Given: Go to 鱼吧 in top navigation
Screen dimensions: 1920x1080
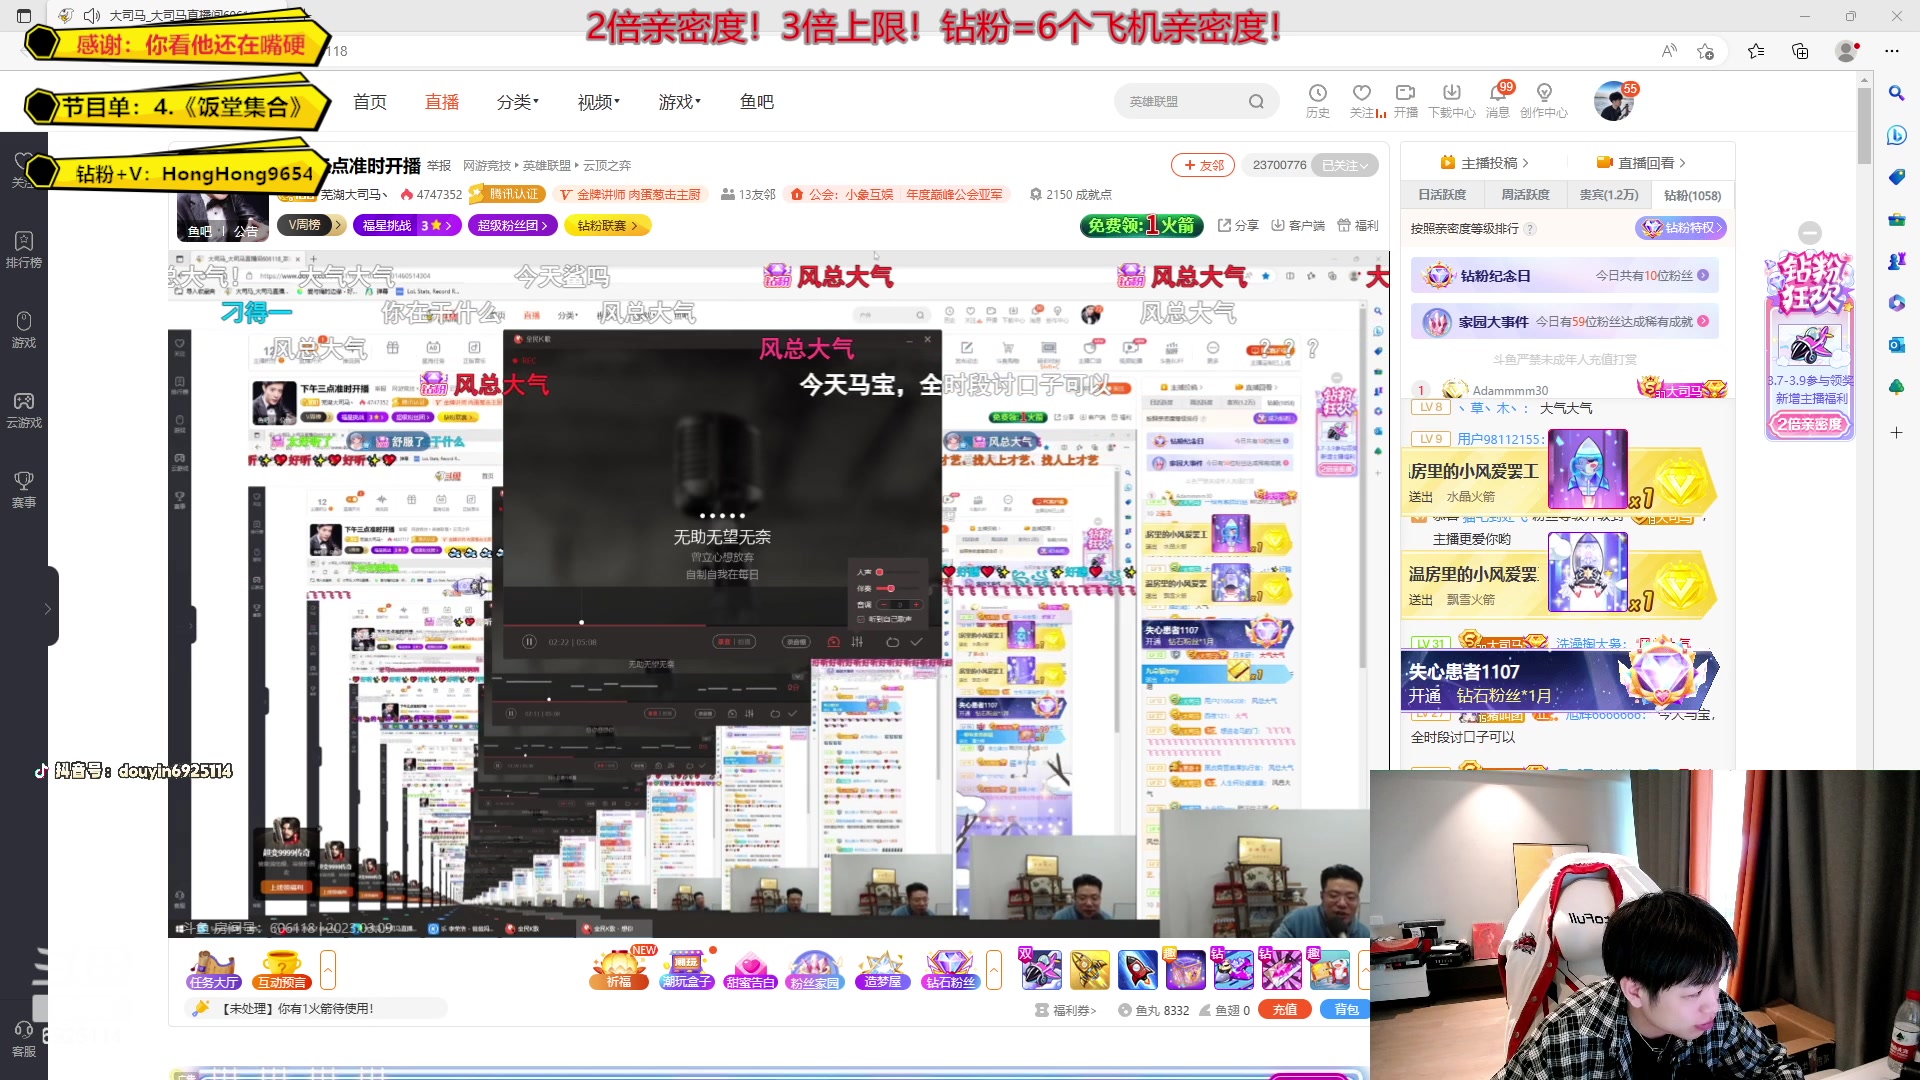Looking at the screenshot, I should 757,102.
